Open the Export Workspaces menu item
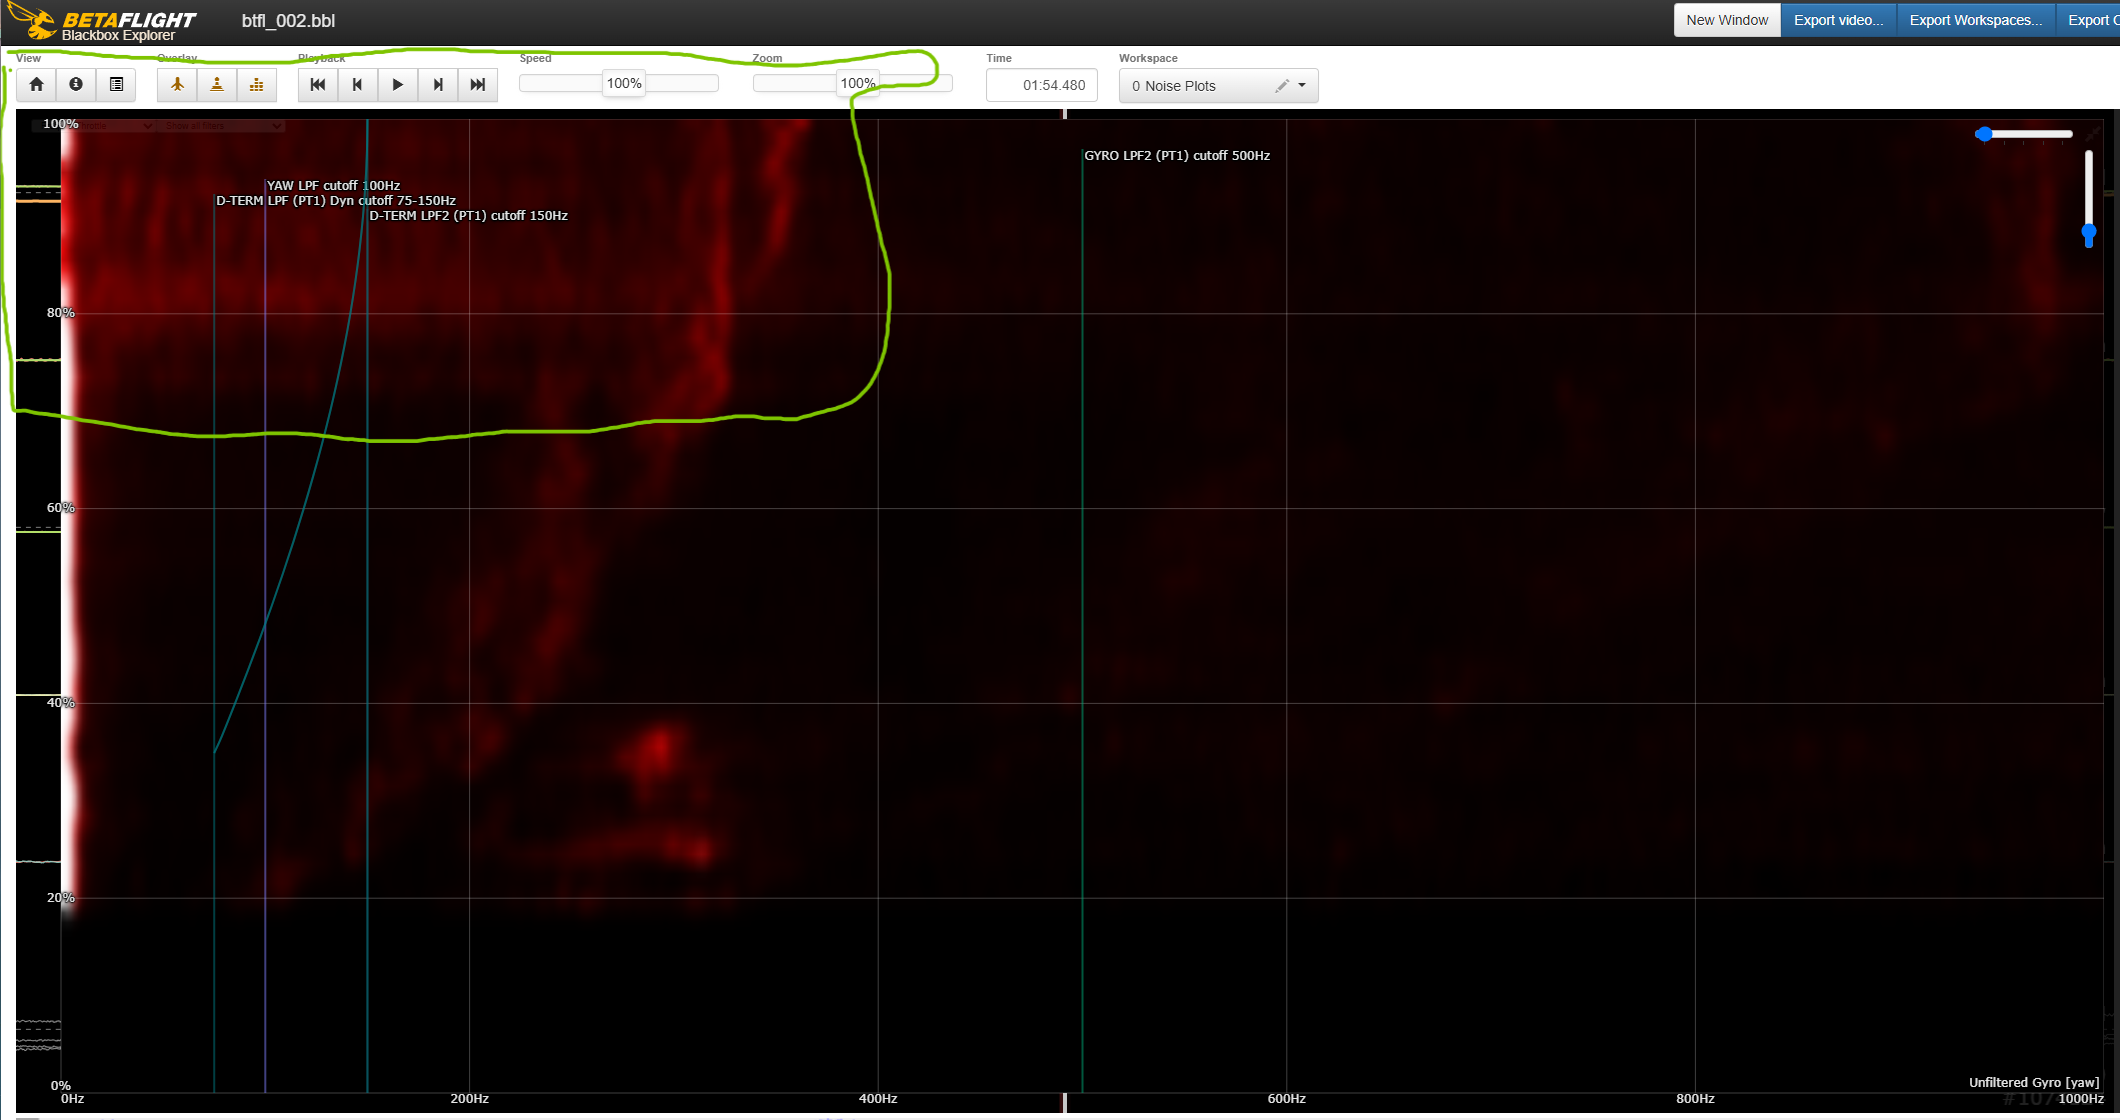The image size is (2120, 1120). point(1975,20)
